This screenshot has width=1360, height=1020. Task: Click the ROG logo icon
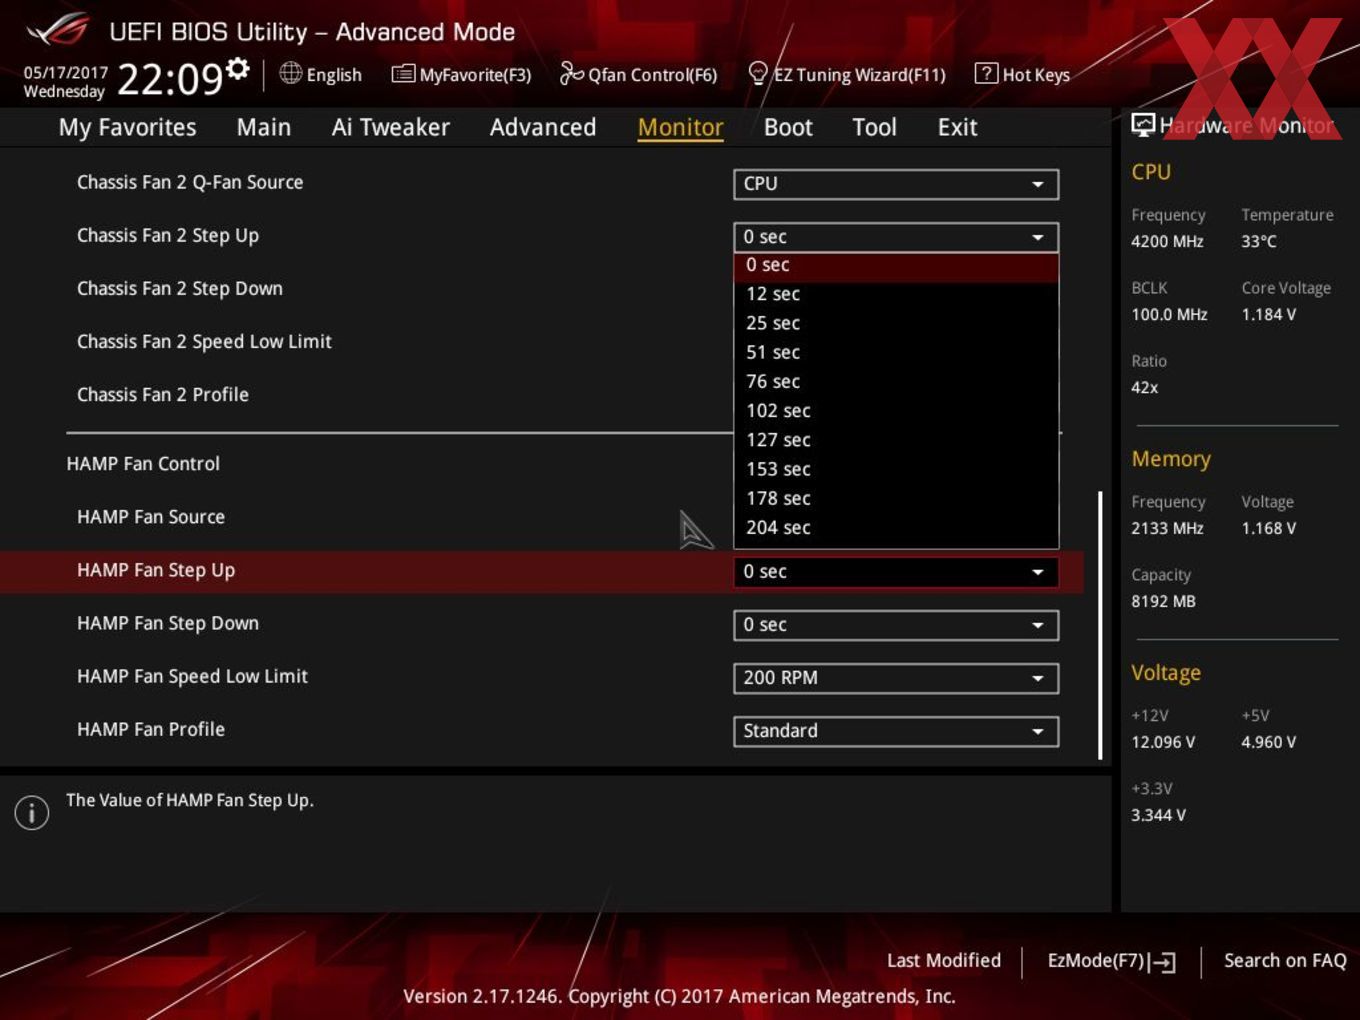58,30
